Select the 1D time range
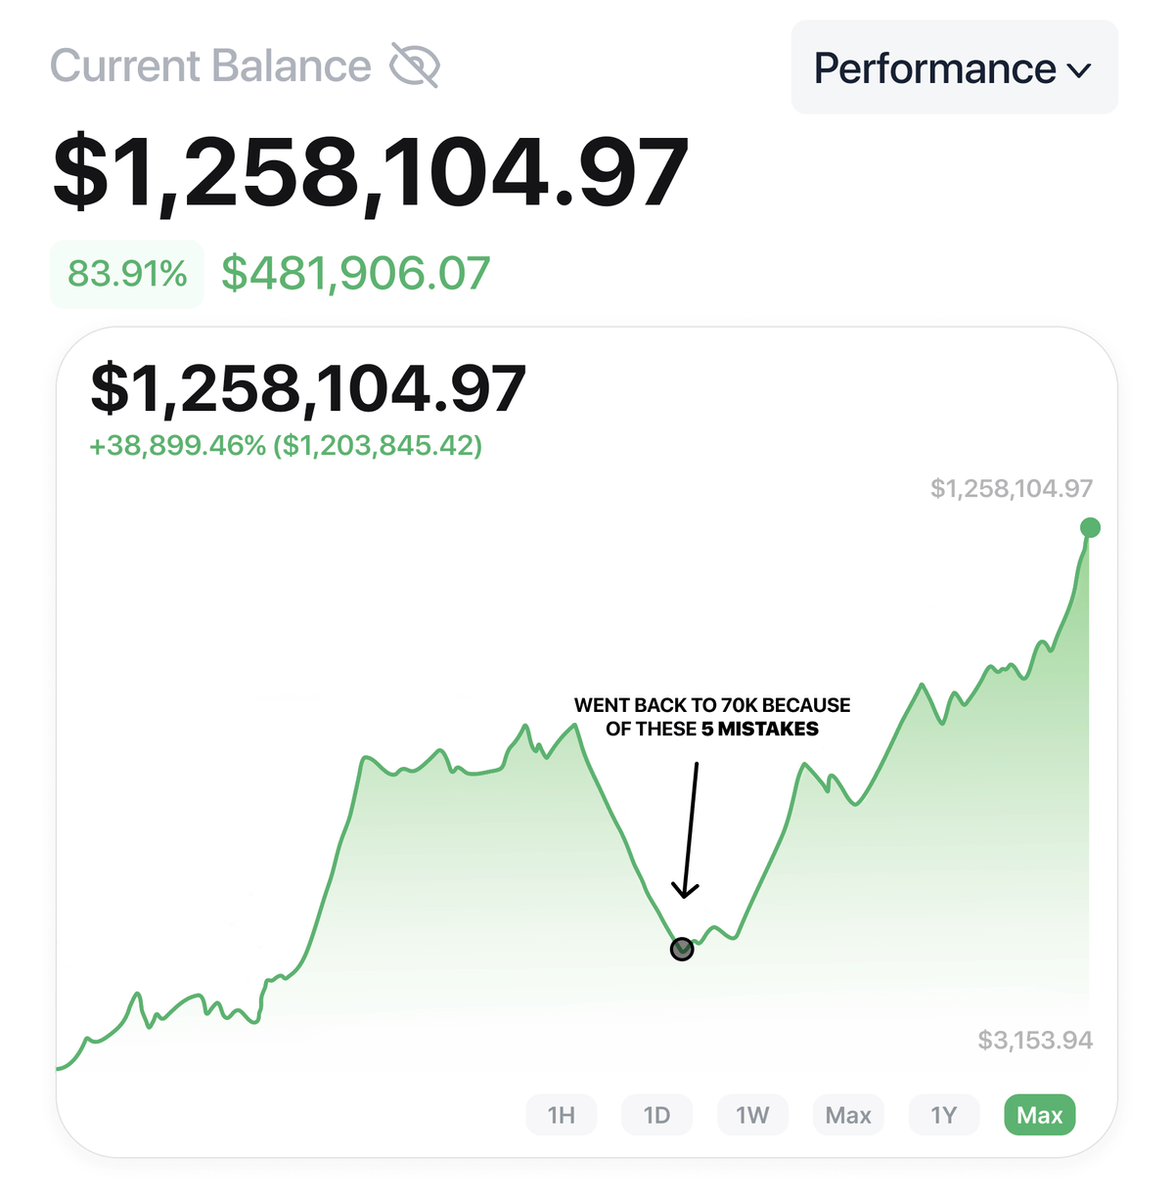The image size is (1174, 1200). click(657, 1115)
